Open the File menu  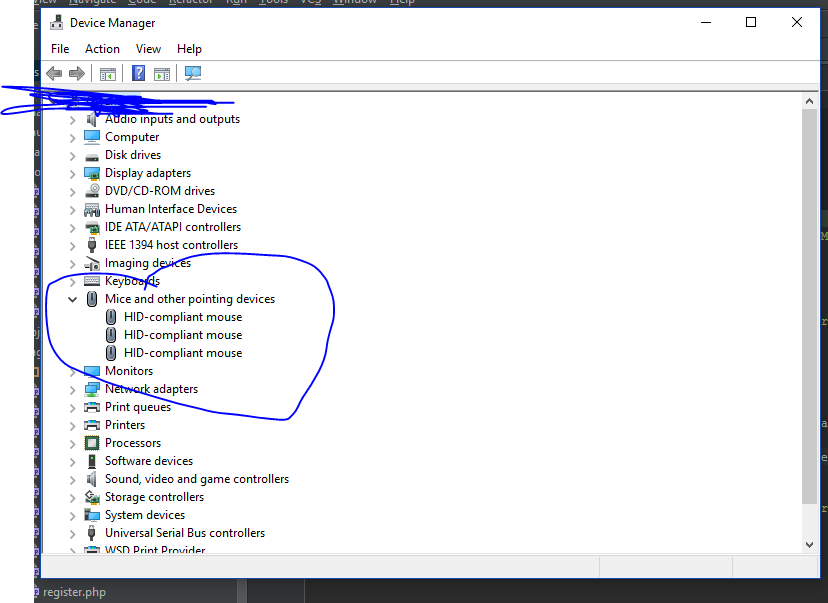[x=60, y=49]
